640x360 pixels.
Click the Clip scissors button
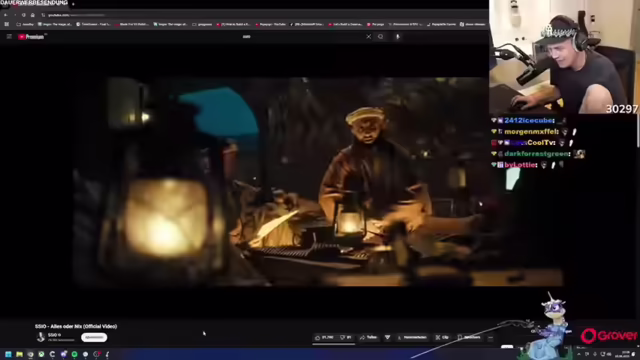(442, 338)
